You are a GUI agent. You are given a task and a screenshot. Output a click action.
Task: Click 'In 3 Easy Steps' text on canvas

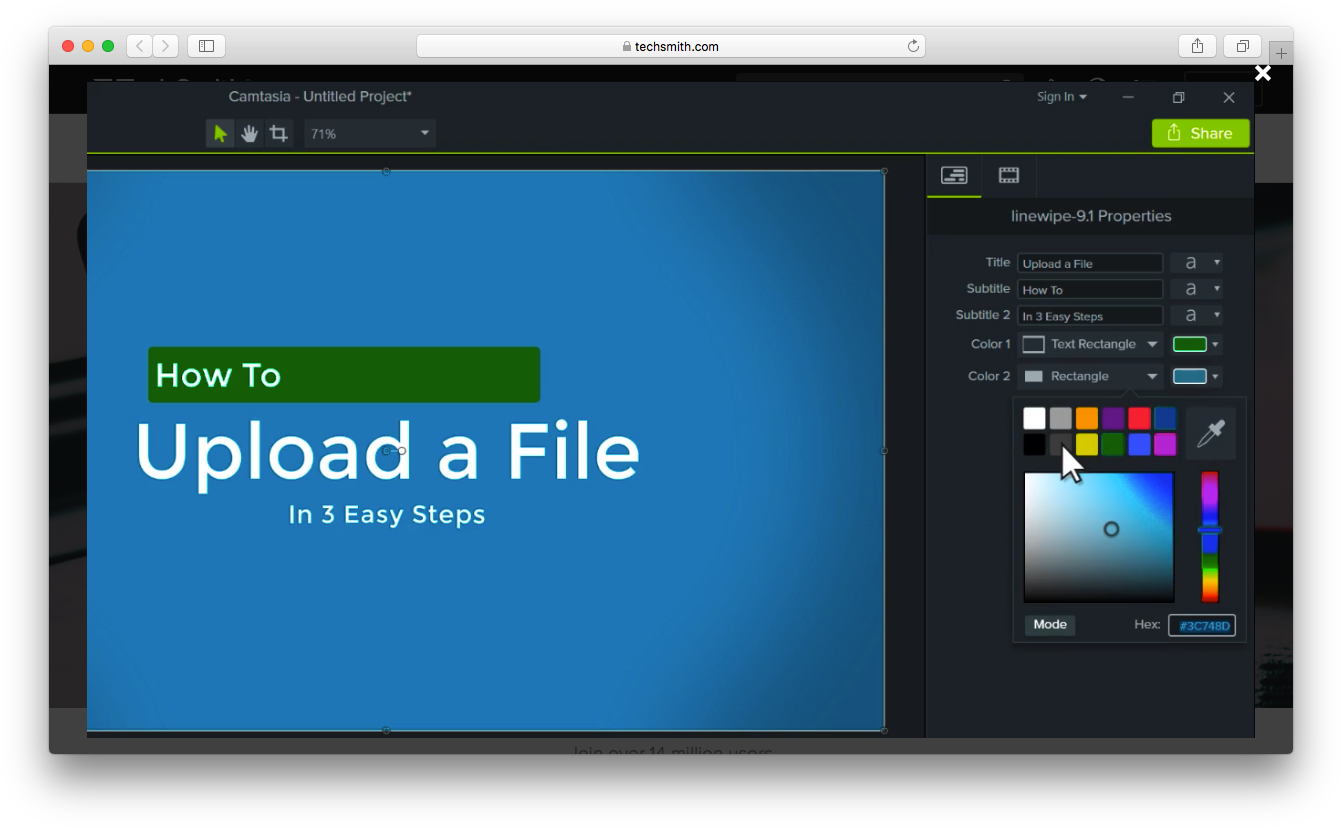(x=387, y=514)
